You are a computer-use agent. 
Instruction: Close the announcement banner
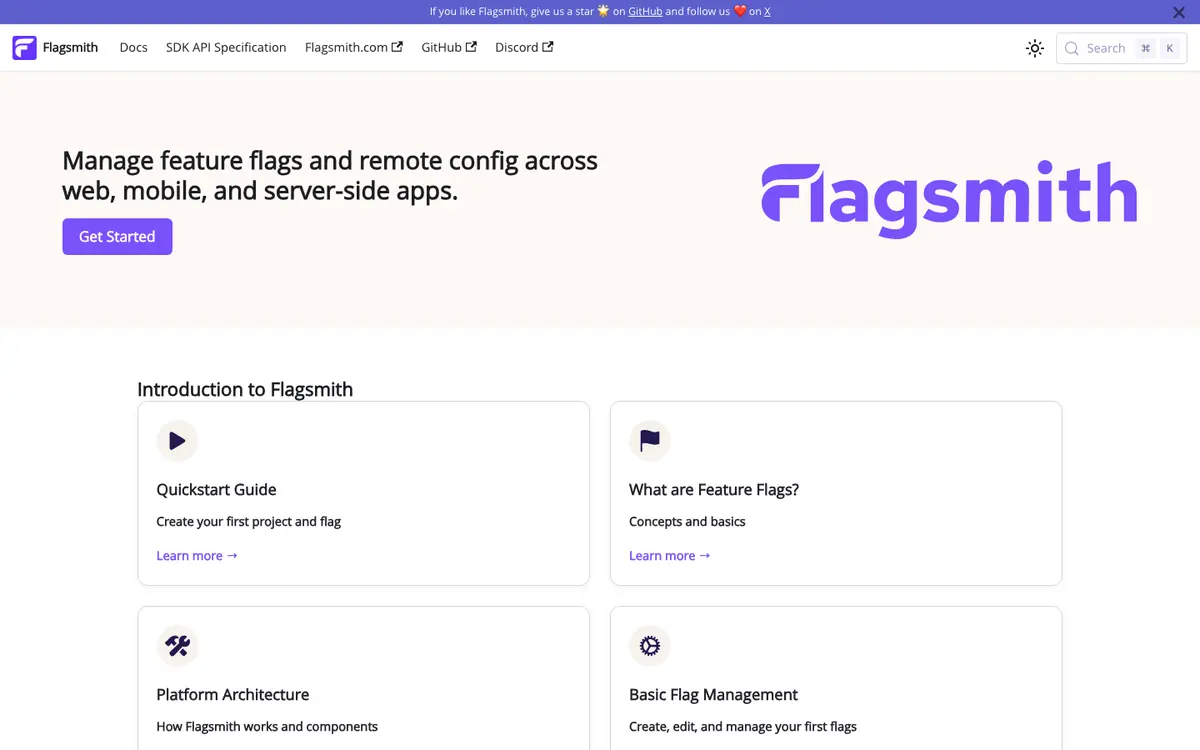click(1179, 12)
